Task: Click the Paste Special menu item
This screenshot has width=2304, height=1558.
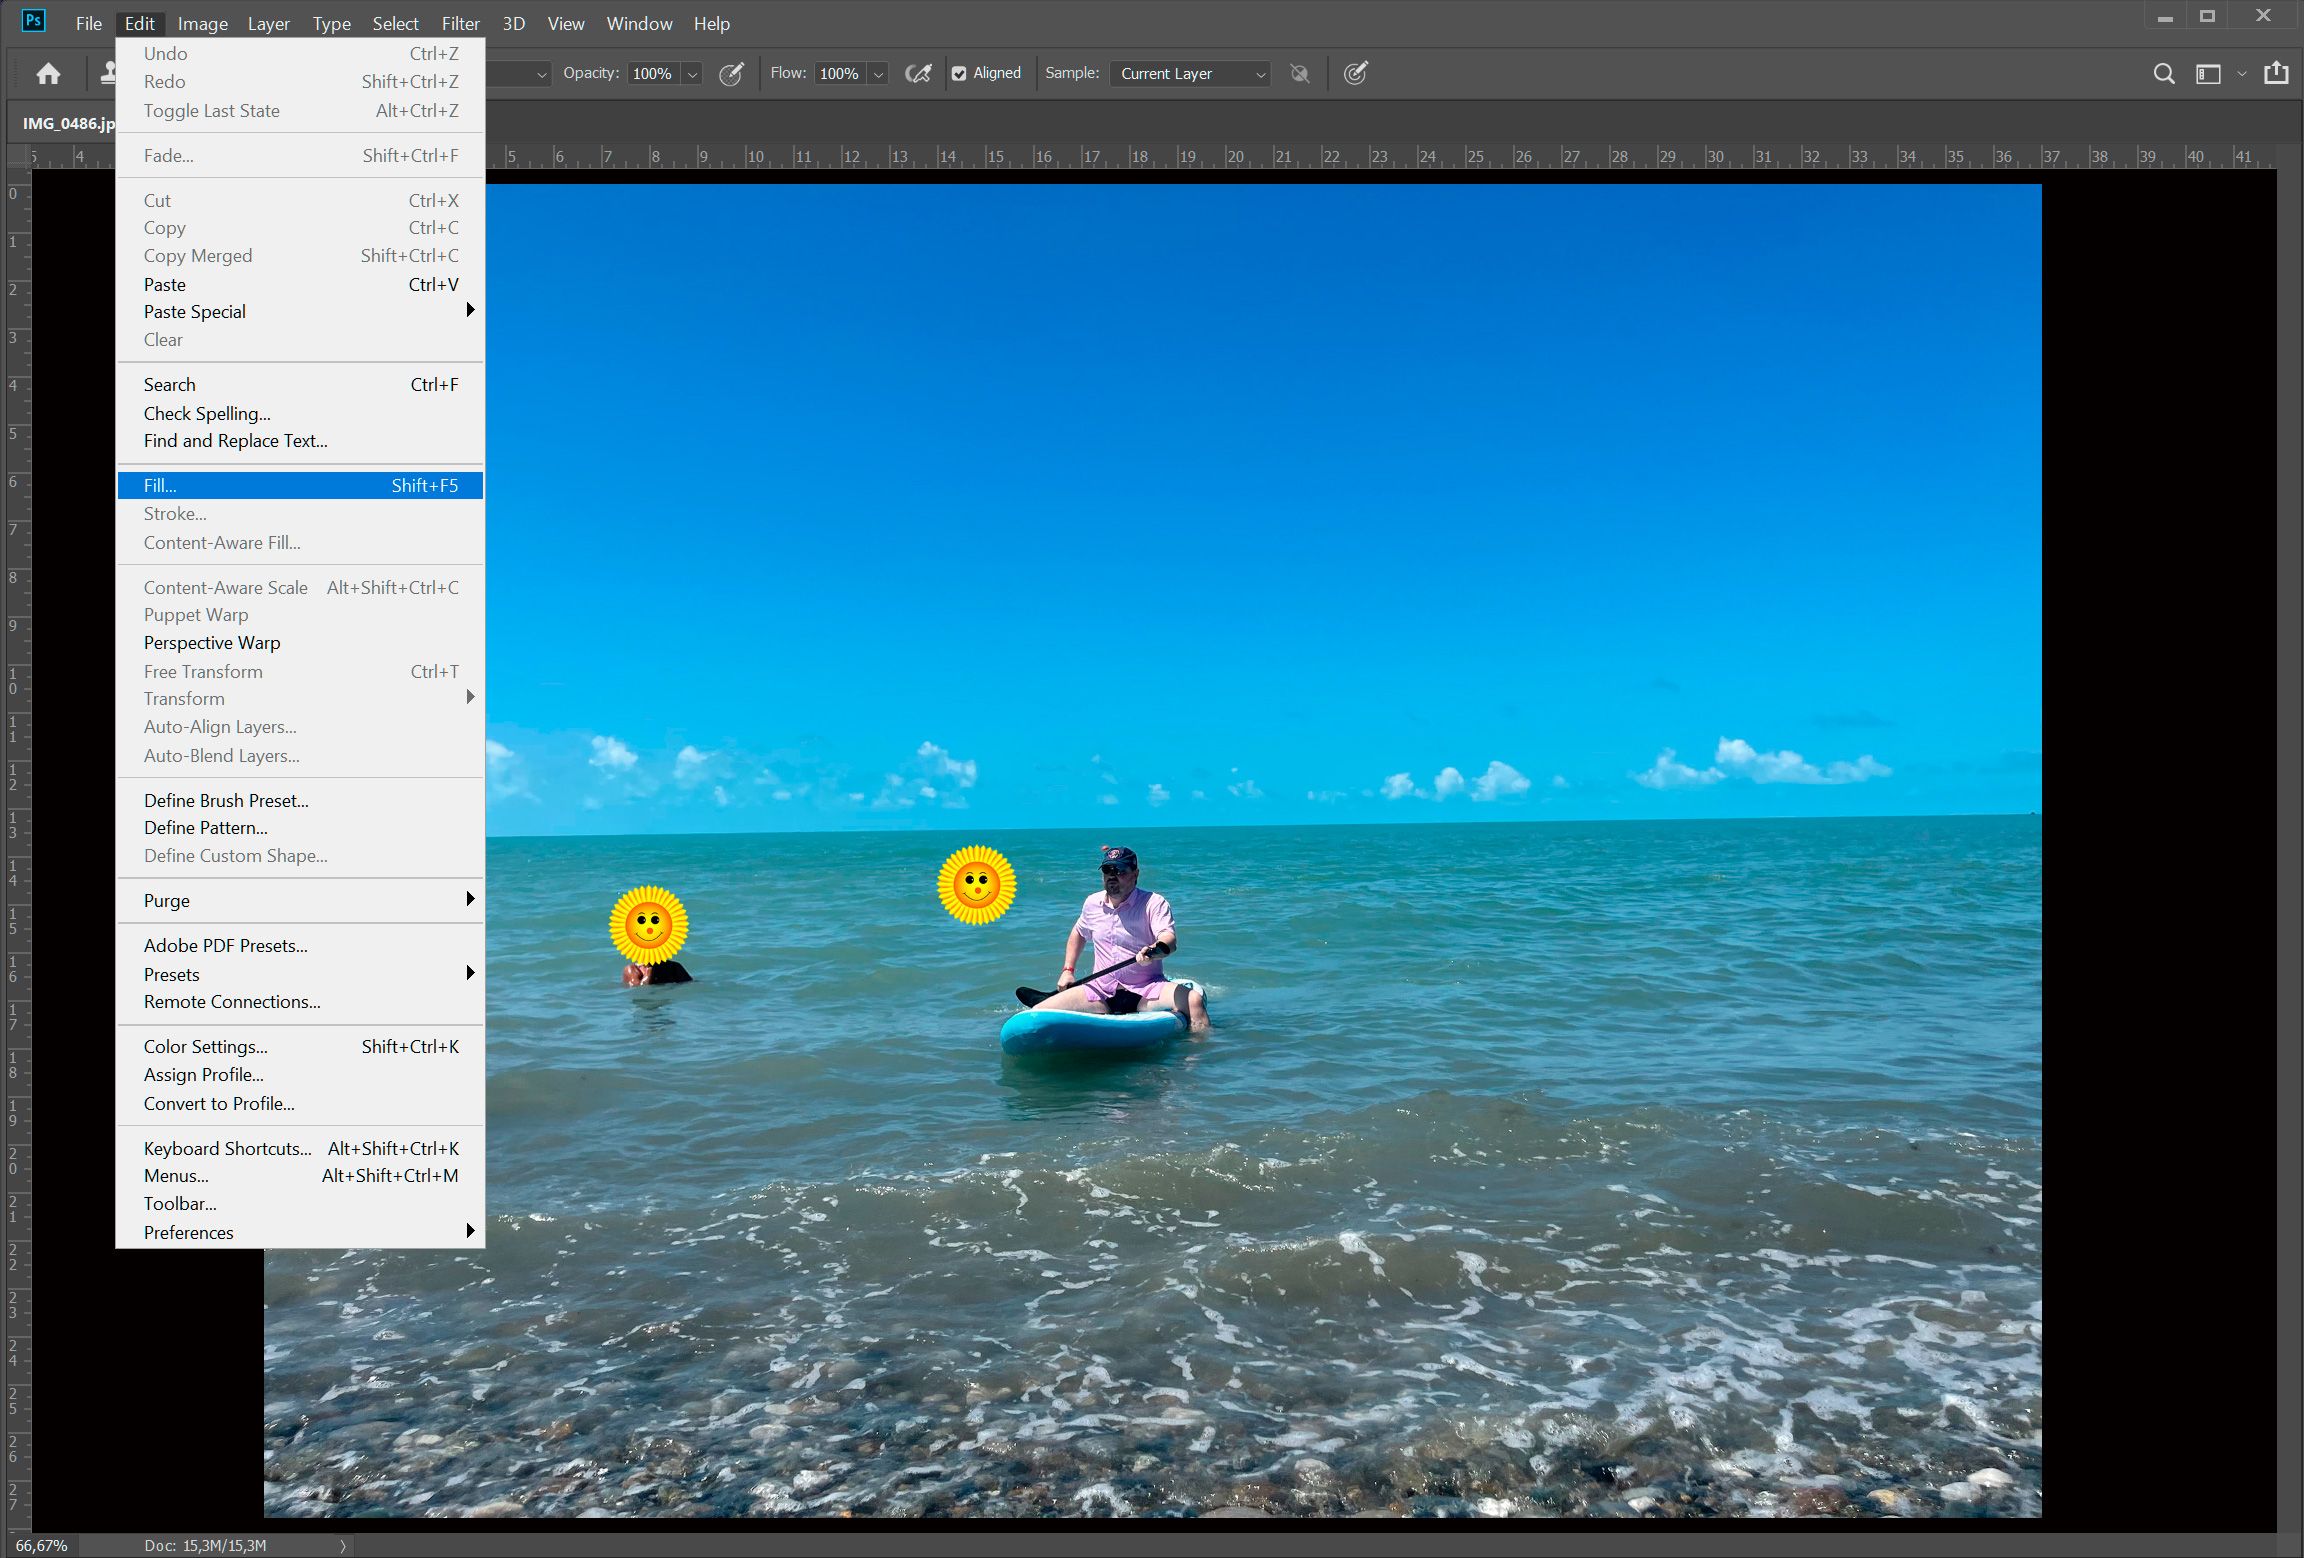Action: pyautogui.click(x=195, y=311)
